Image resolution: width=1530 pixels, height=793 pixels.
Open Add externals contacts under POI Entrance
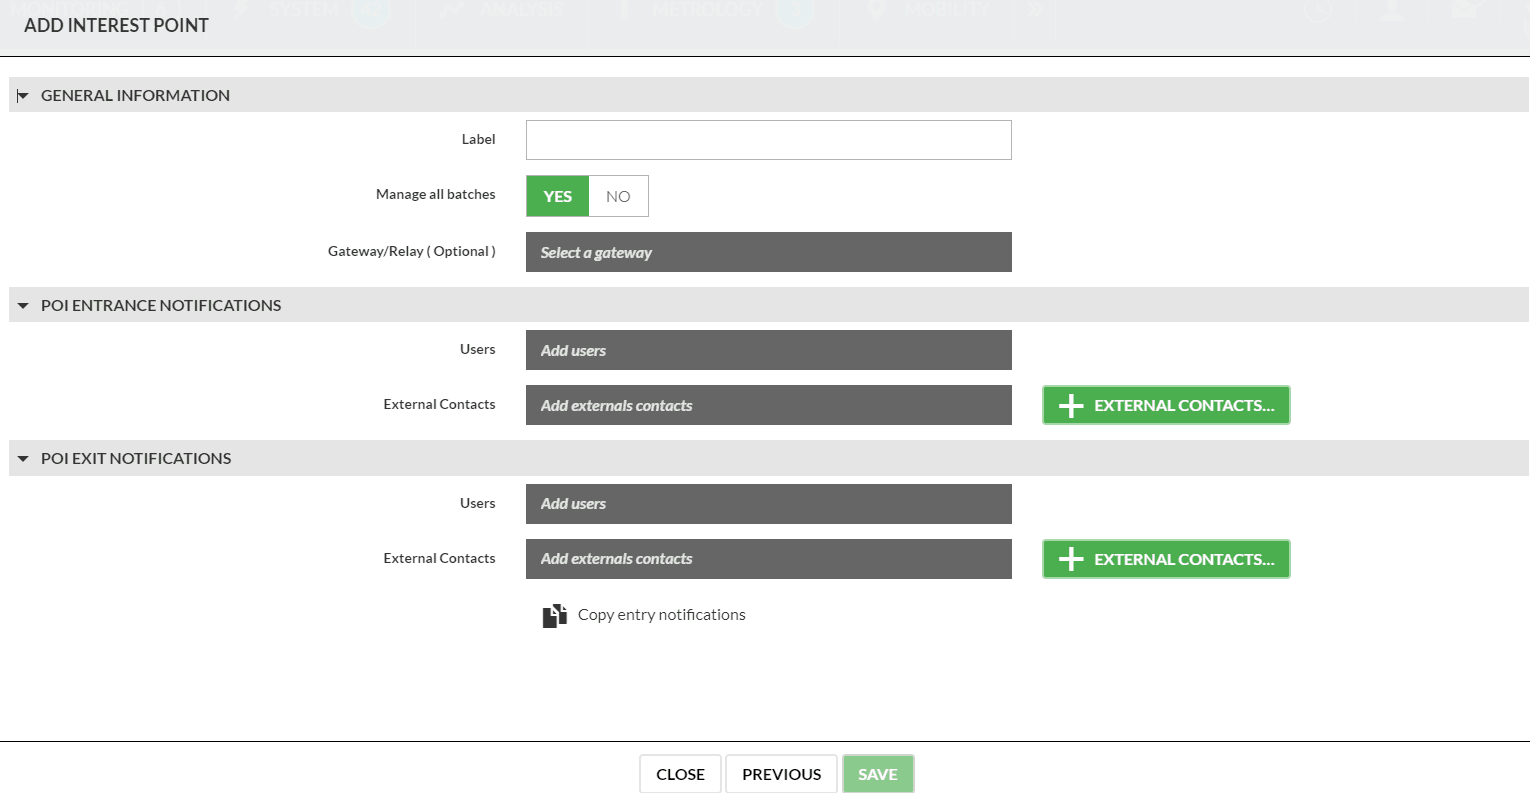pos(768,405)
